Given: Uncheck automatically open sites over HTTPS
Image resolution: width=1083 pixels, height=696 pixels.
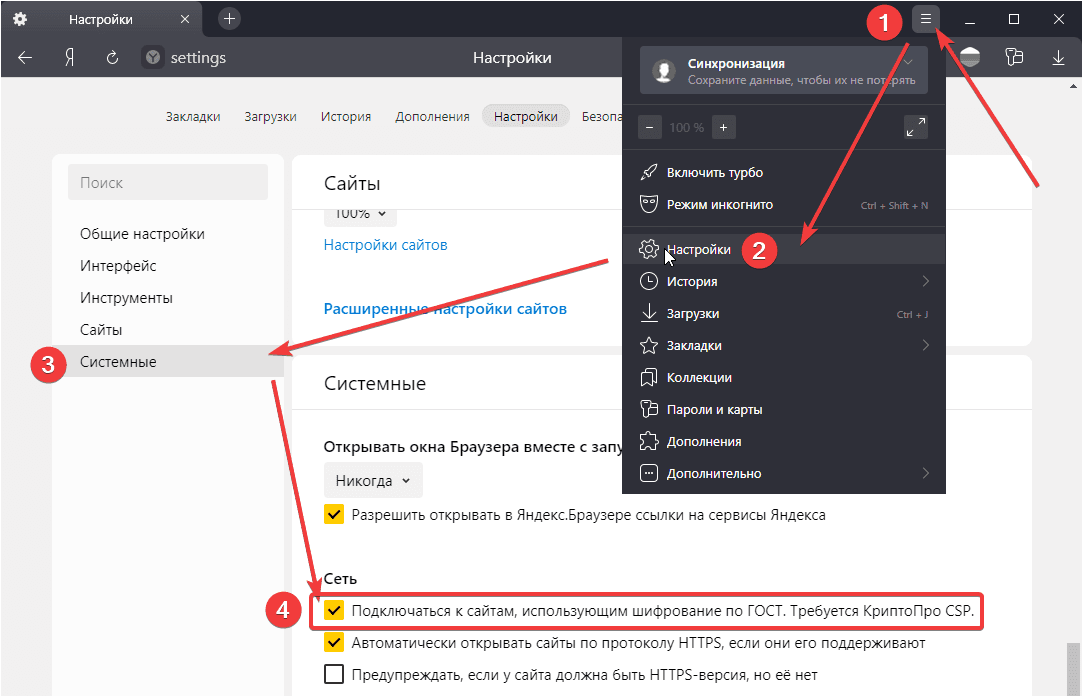Looking at the screenshot, I should 334,643.
